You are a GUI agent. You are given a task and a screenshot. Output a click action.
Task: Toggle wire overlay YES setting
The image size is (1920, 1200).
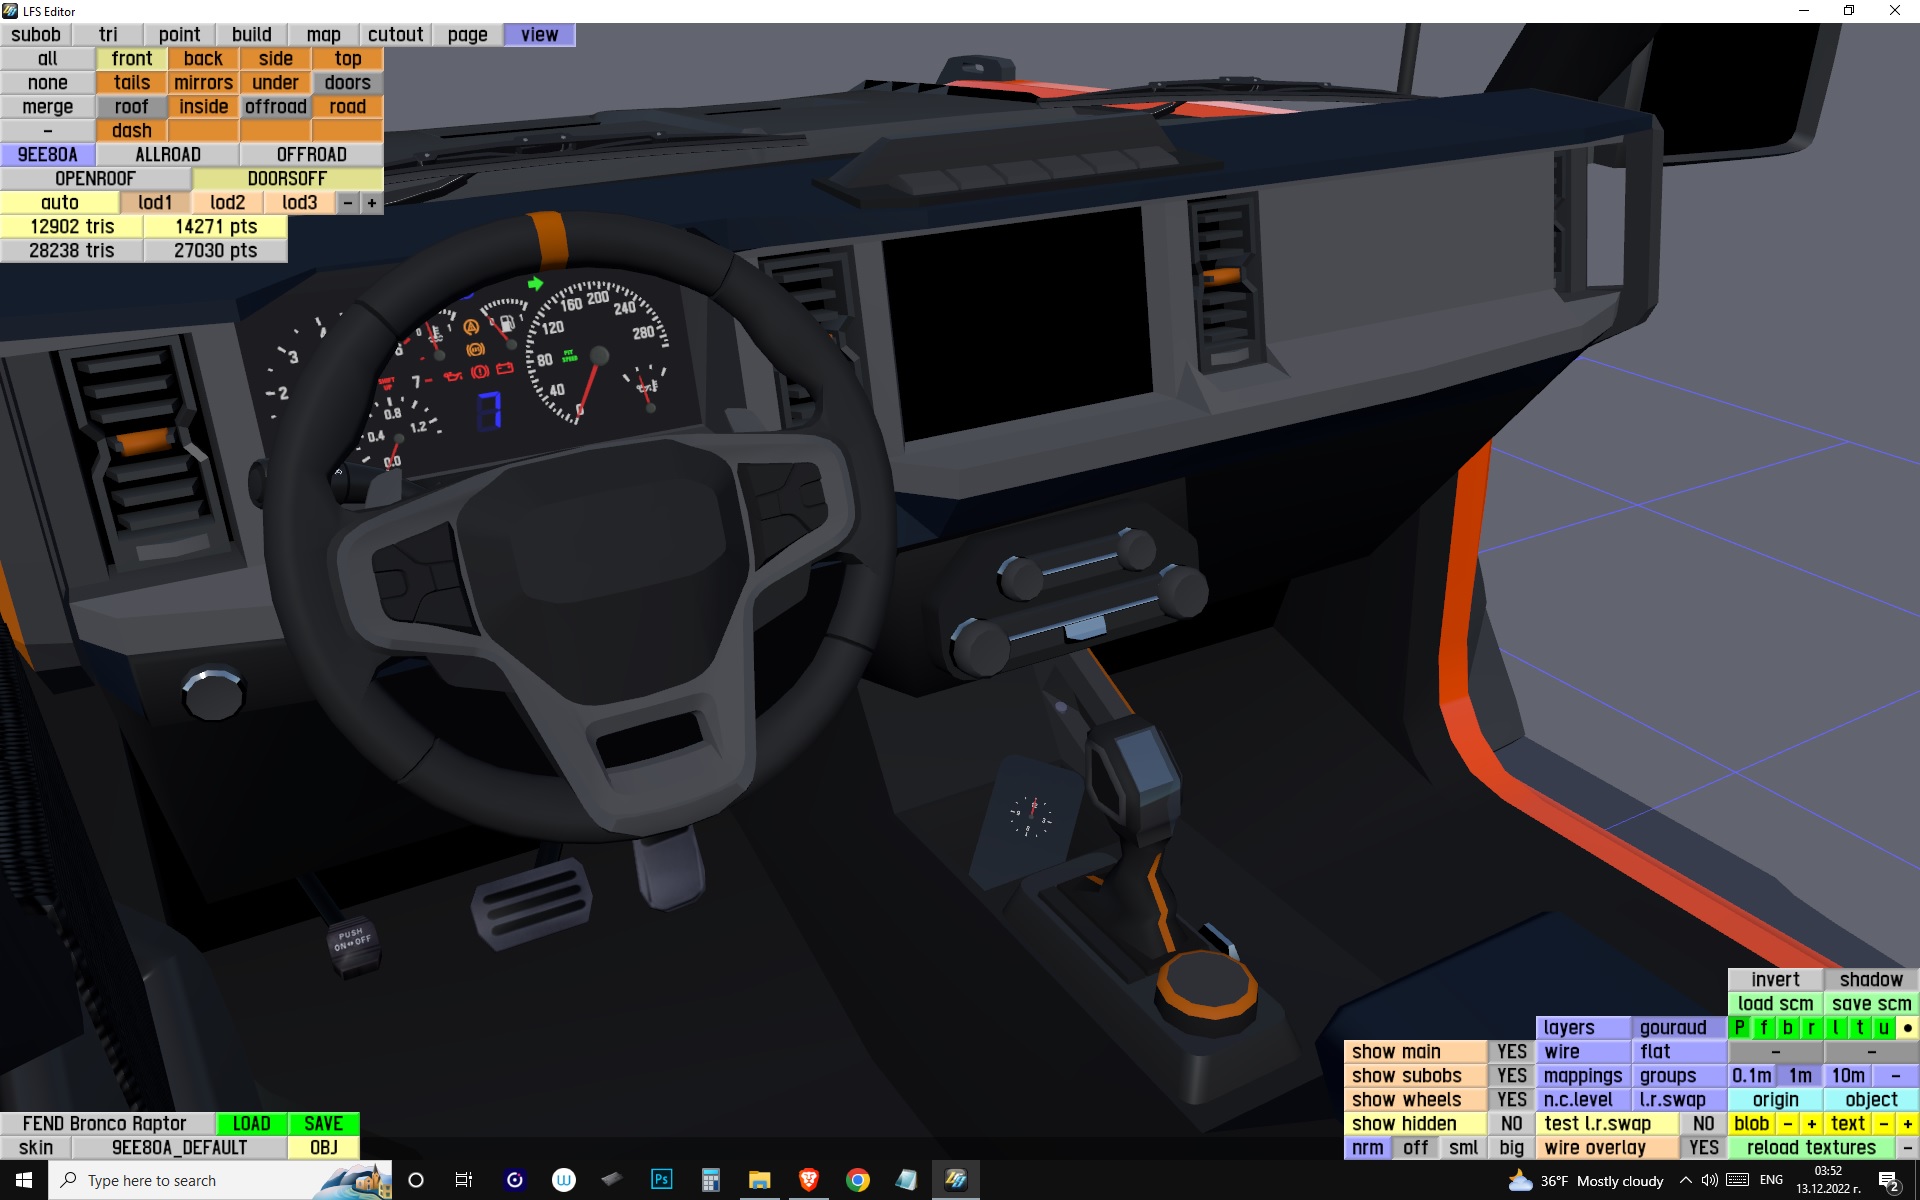tap(1703, 1148)
